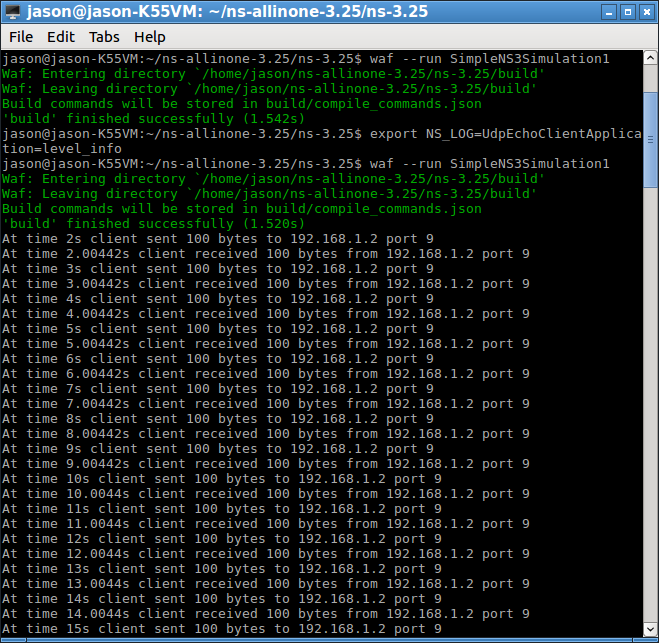Click the window title 'jason@jason-K55VM' text

pyautogui.click(x=114, y=12)
